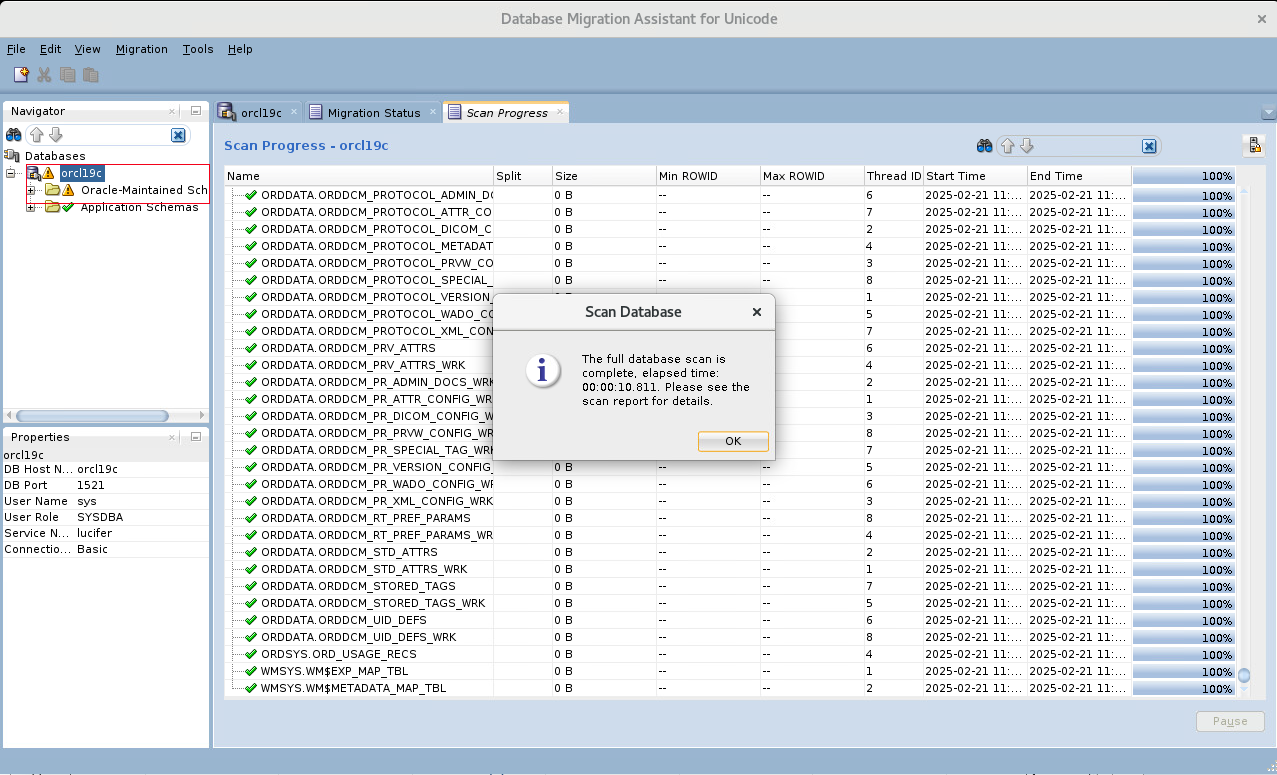Screen dimensions: 1277x775
Task: Click the scan table vertical scrollbar thumb
Action: 1244,675
